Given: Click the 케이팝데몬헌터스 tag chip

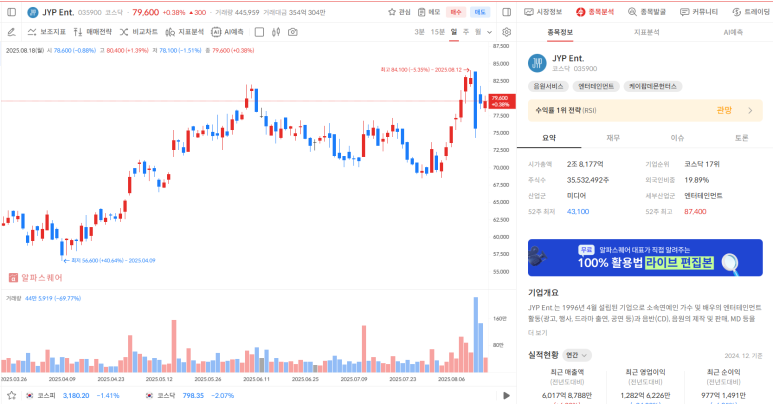Looking at the screenshot, I should [x=653, y=86].
